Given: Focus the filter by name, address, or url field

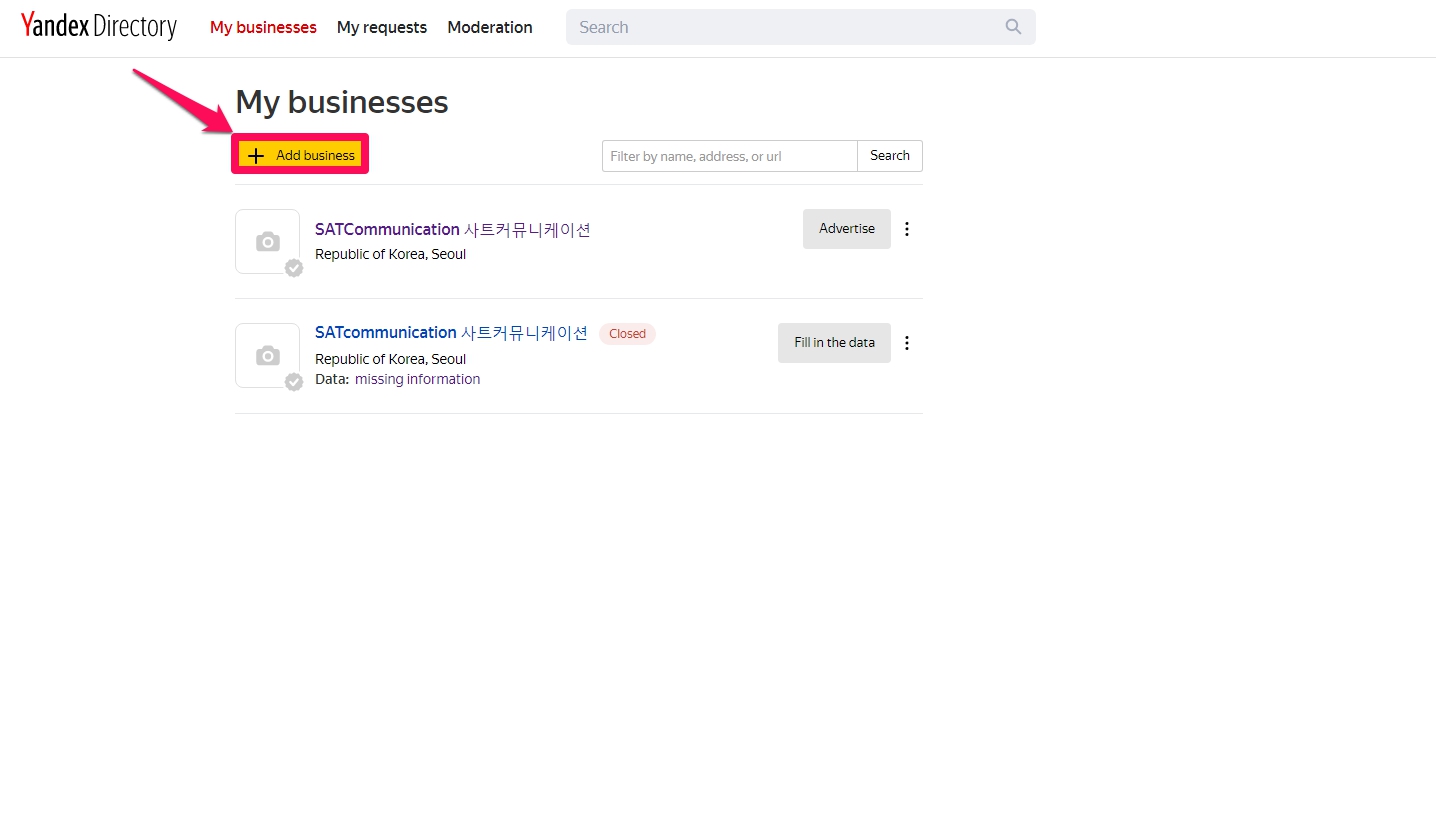Looking at the screenshot, I should coord(729,156).
